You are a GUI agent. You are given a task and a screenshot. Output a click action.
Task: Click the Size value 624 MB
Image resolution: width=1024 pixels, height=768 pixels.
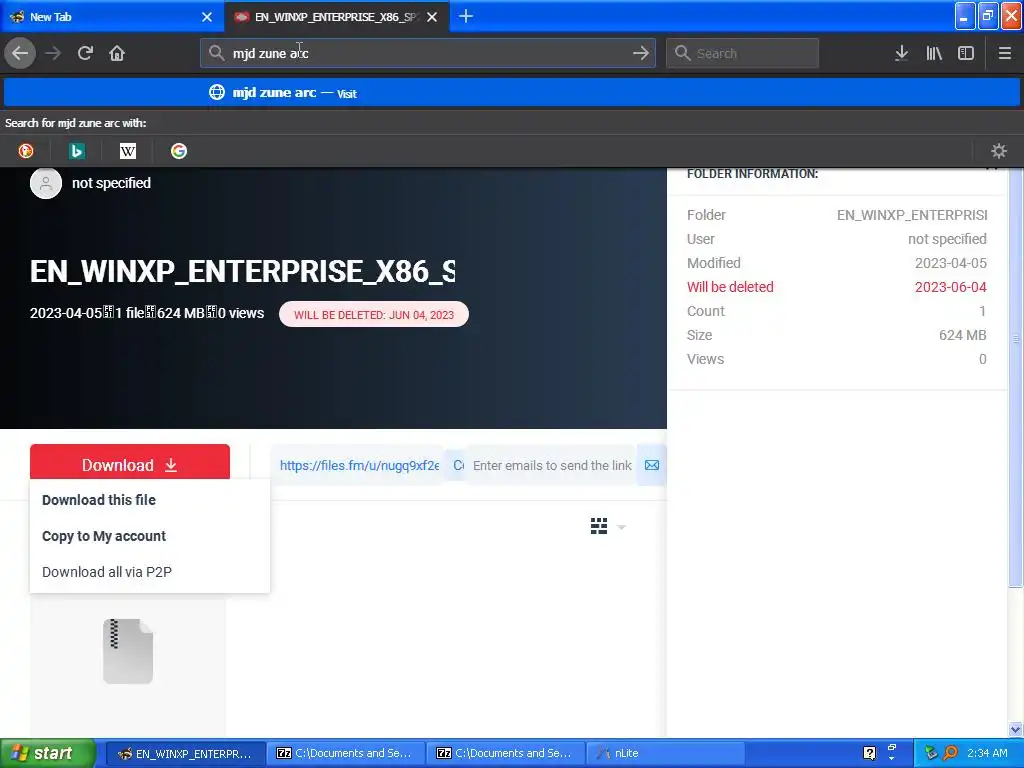(962, 335)
